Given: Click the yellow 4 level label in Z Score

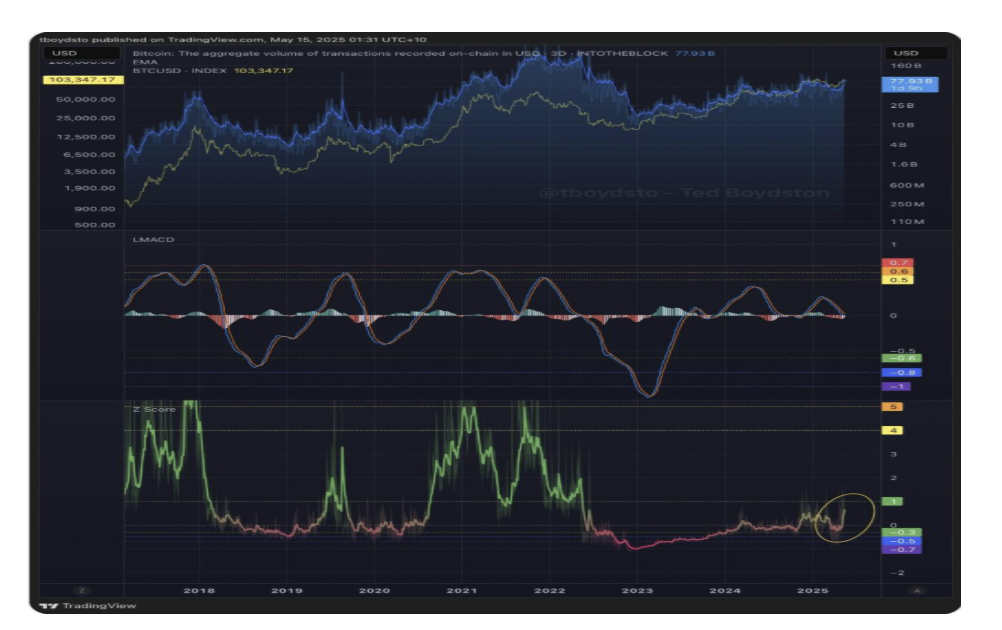Looking at the screenshot, I should click(892, 431).
